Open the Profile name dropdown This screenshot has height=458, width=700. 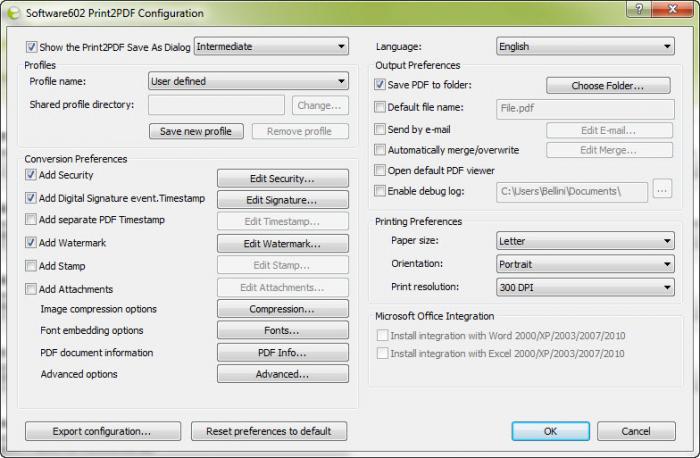248,81
